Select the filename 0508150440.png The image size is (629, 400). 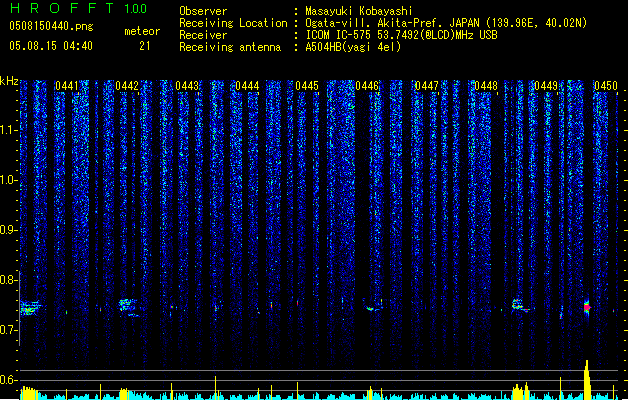51,26
